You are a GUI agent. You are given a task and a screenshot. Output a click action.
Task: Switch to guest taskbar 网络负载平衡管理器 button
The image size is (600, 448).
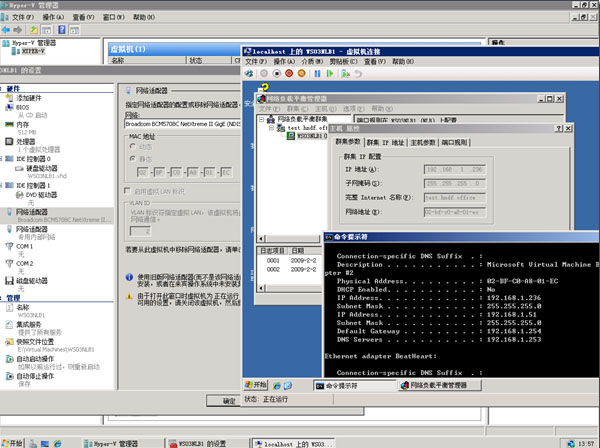[440, 386]
